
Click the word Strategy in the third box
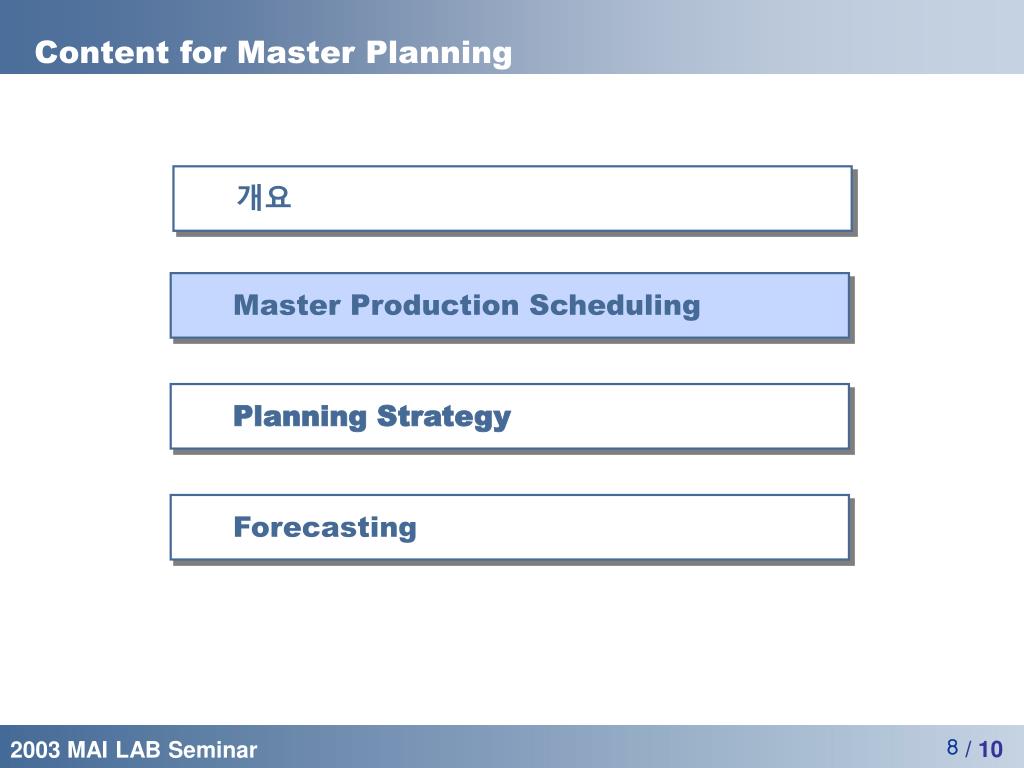pos(444,417)
